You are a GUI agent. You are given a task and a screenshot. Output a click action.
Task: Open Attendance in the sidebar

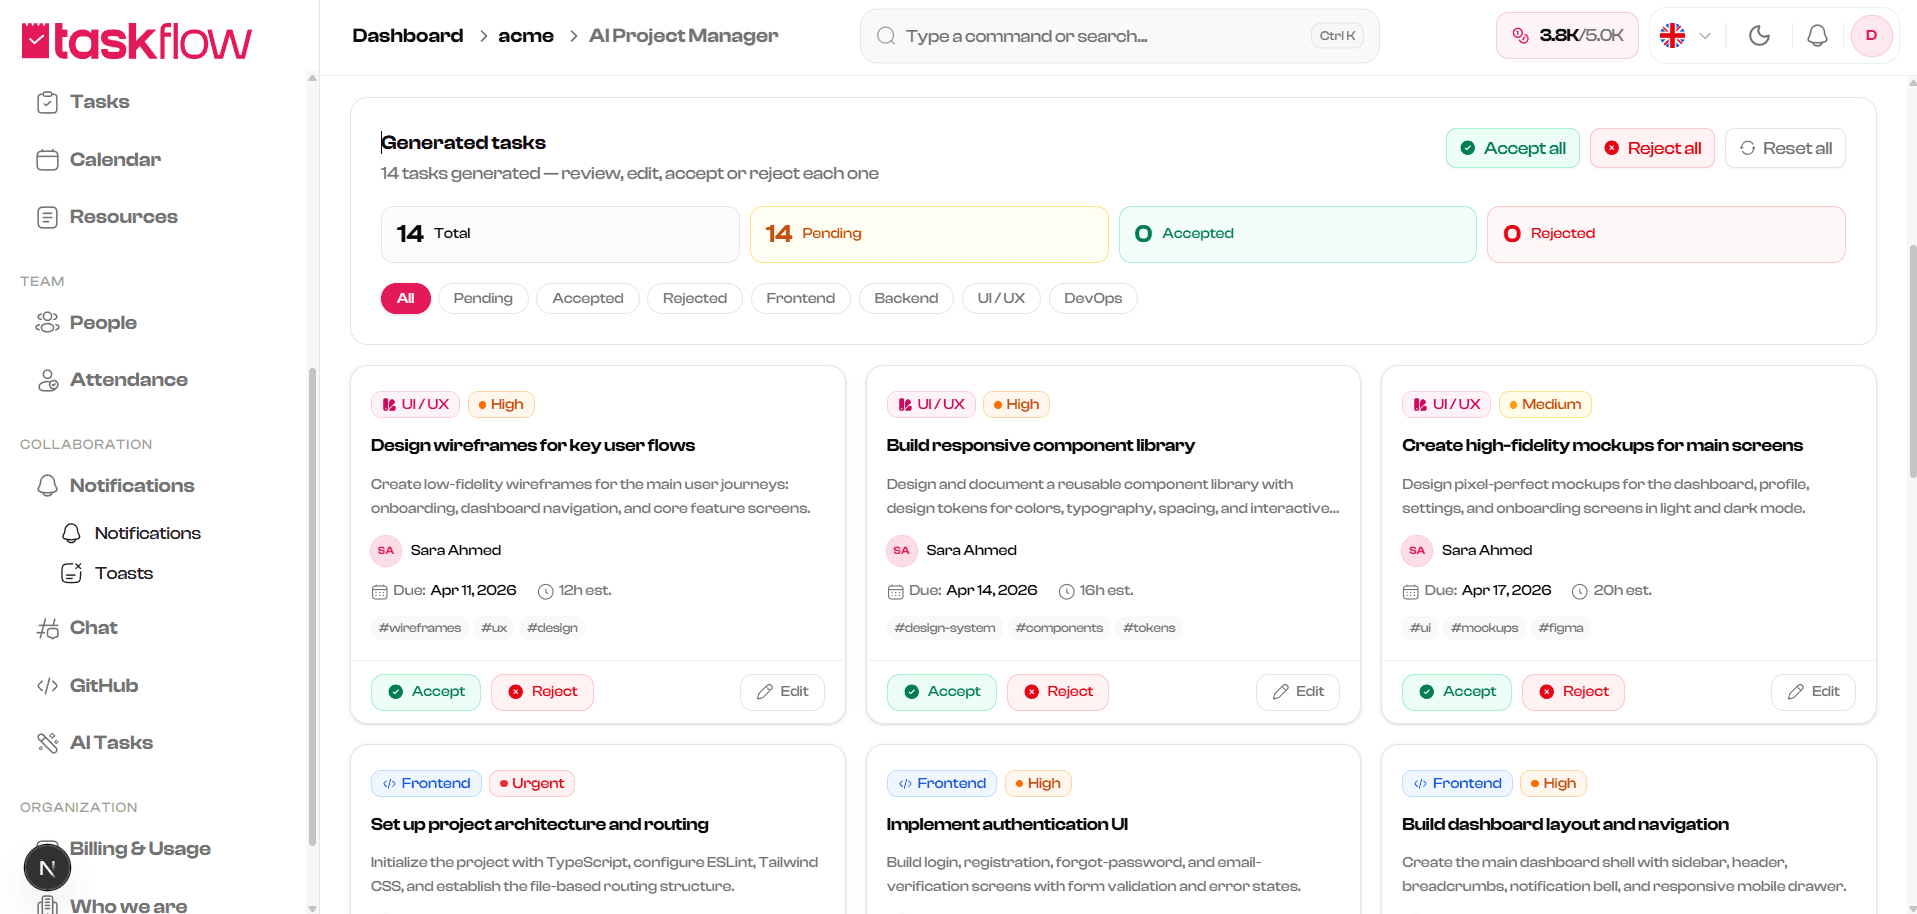(x=112, y=380)
